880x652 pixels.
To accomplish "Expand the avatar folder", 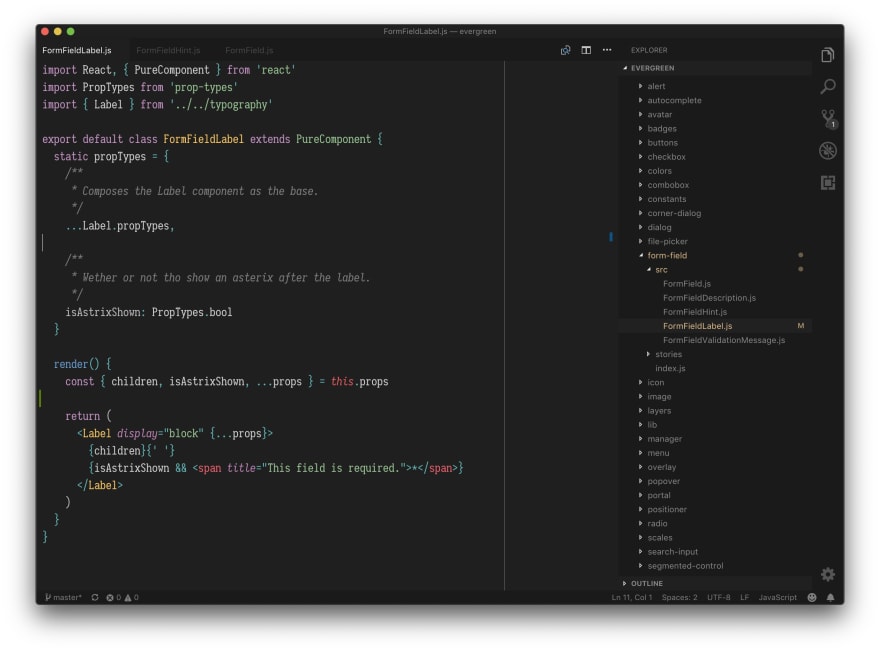I will click(x=716, y=114).
